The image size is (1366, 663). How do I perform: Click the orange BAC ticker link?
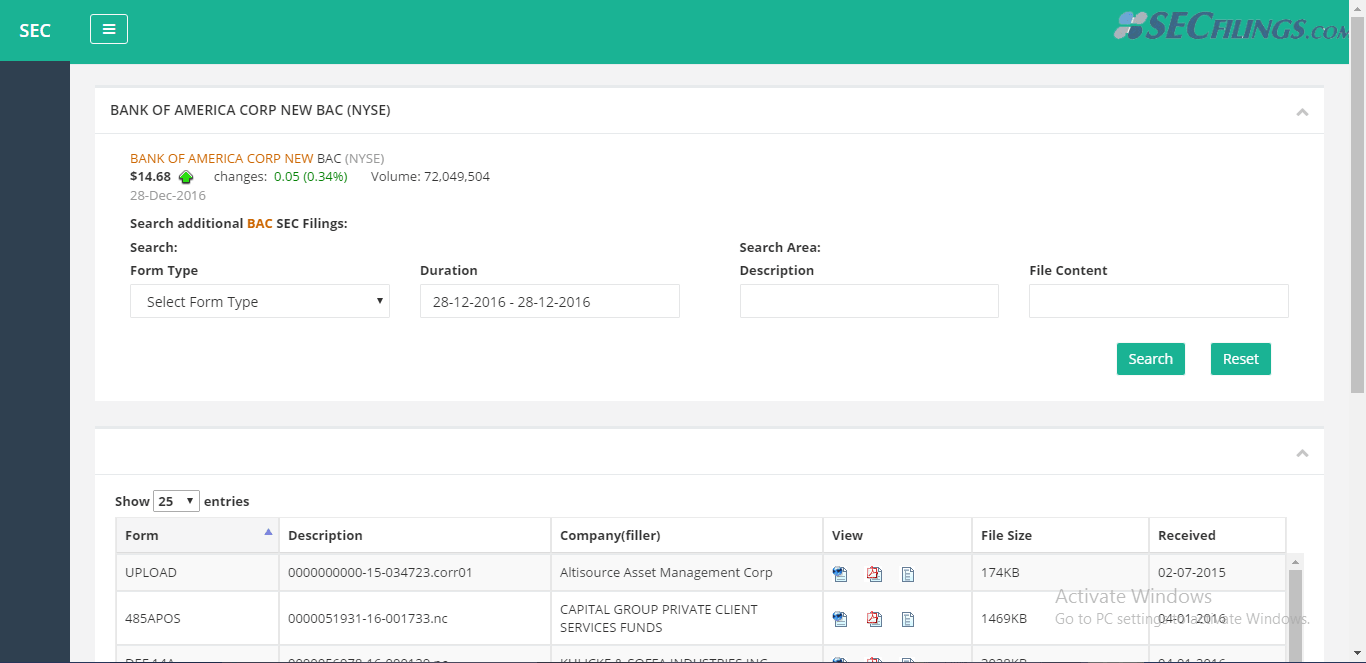(260, 224)
